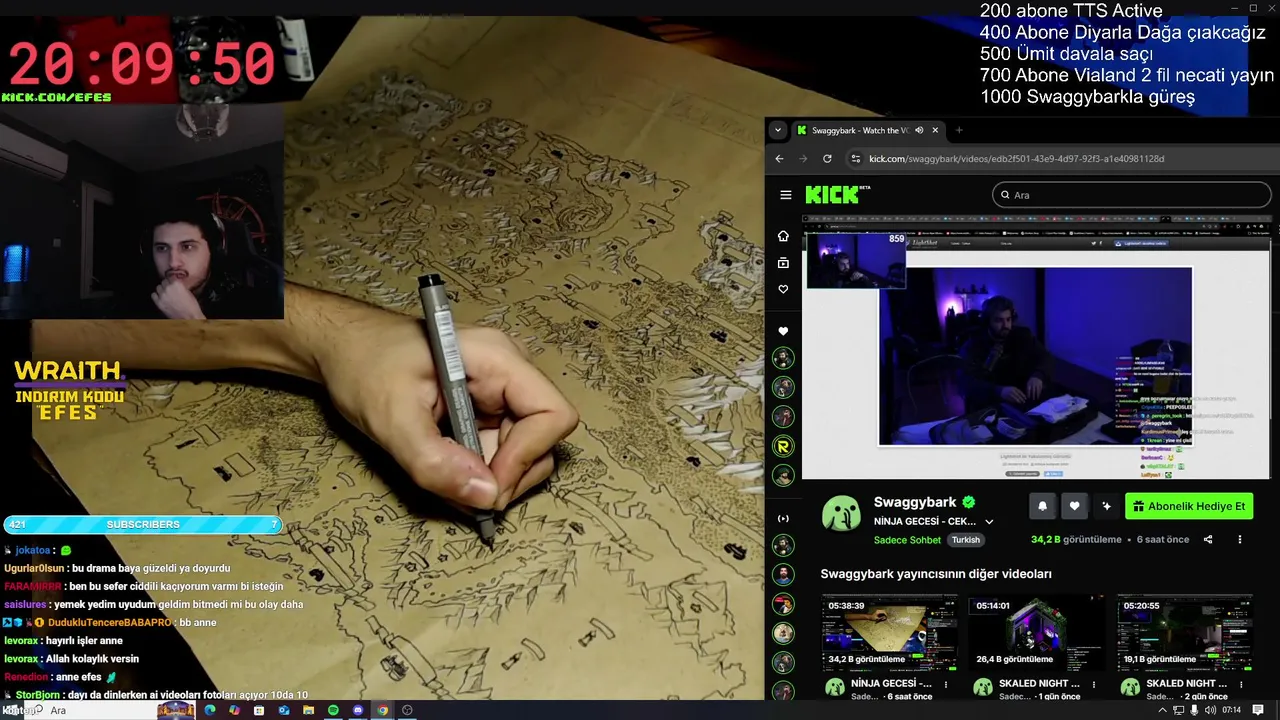
Task: Click the live broadcast icon in sidebar
Action: click(783, 518)
